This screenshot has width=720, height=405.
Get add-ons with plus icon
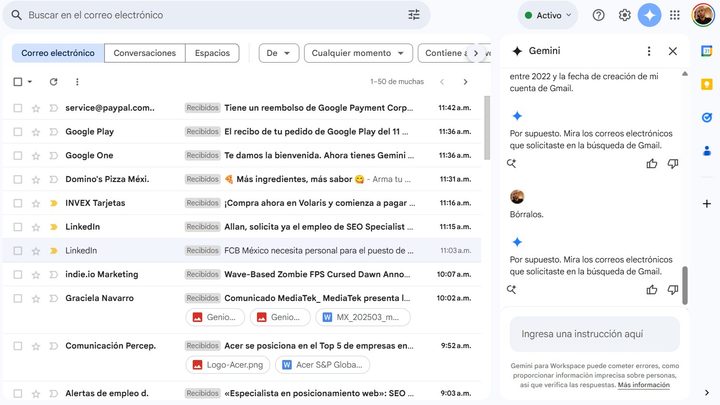[707, 203]
